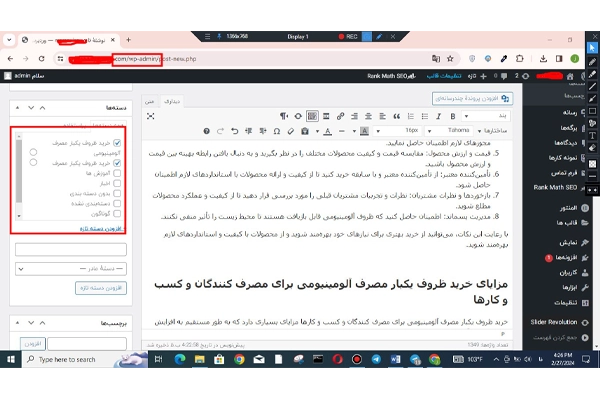Switch to the متن text editor tab
Image resolution: width=600 pixels, height=400 pixels.
pyautogui.click(x=150, y=101)
